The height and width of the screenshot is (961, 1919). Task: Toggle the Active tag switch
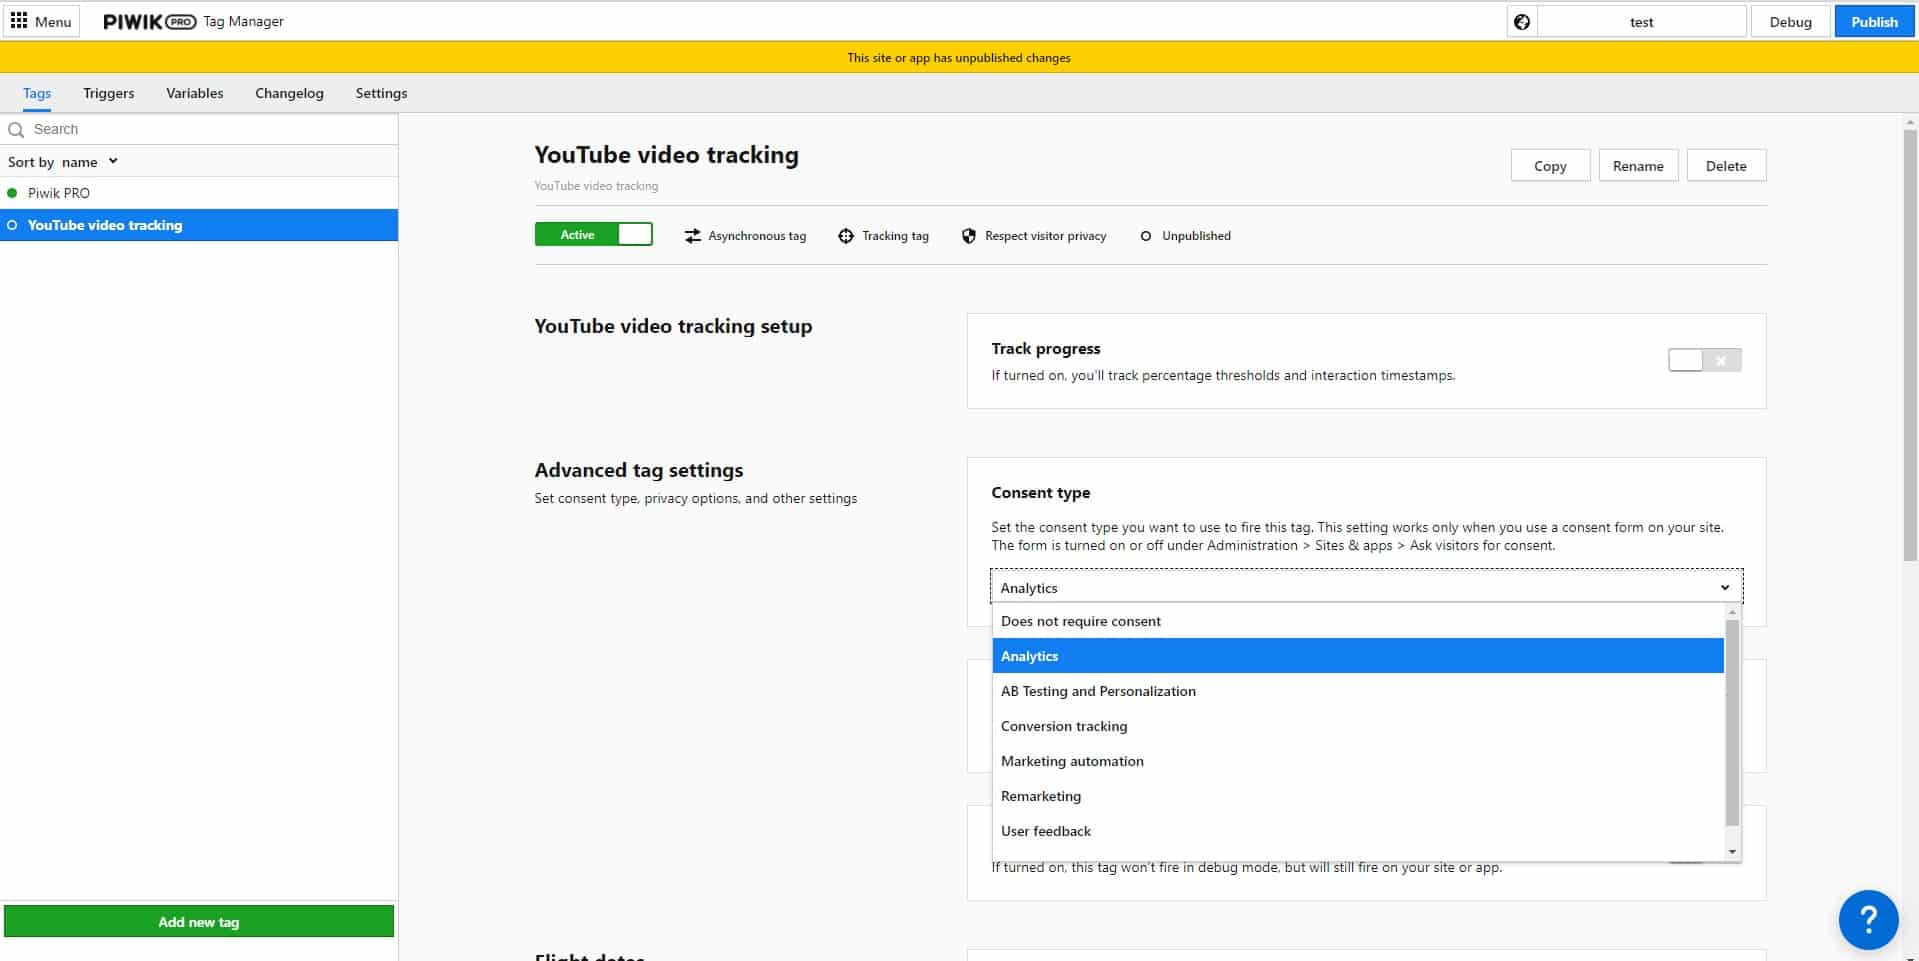coord(594,235)
